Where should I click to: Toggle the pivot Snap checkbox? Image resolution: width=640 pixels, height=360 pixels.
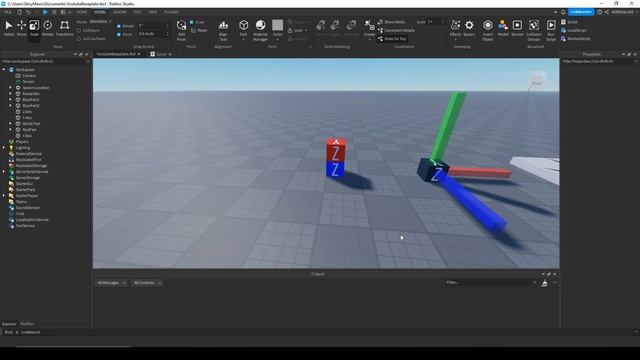[x=192, y=22]
